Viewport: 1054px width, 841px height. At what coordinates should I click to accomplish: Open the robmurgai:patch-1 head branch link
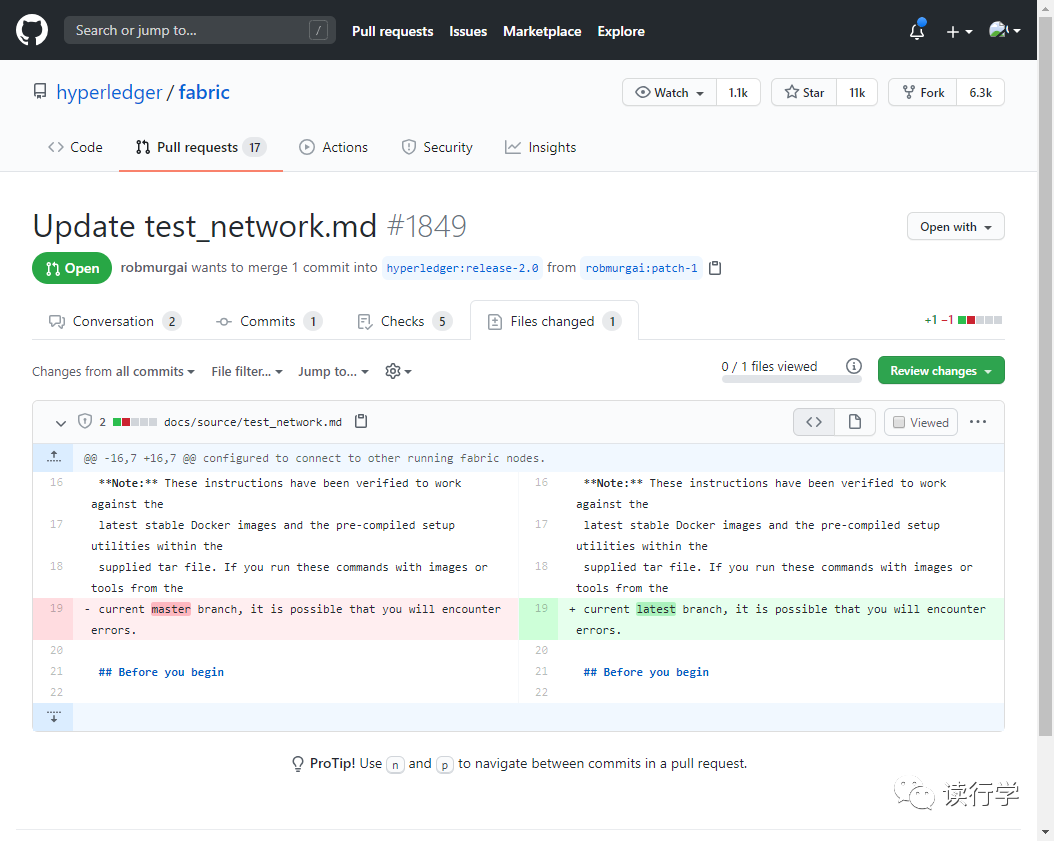point(641,268)
